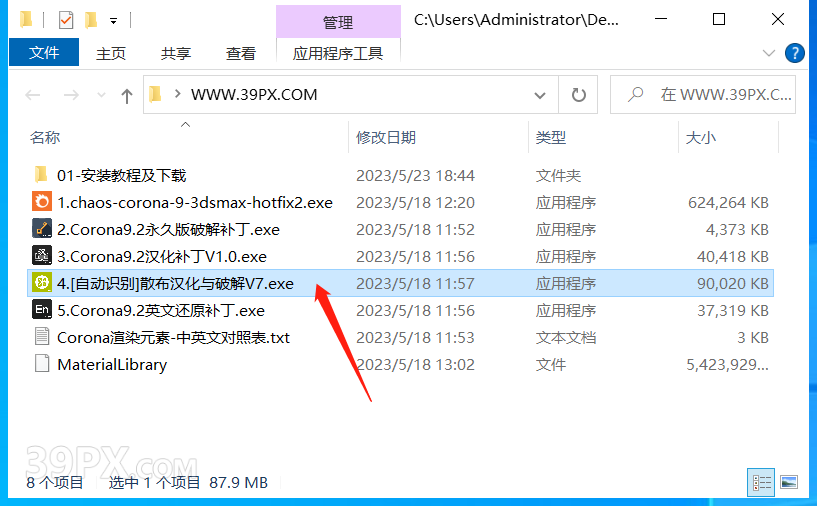This screenshot has height=506, width=817.
Task: Sort by the 类型 column header
Action: tap(551, 138)
